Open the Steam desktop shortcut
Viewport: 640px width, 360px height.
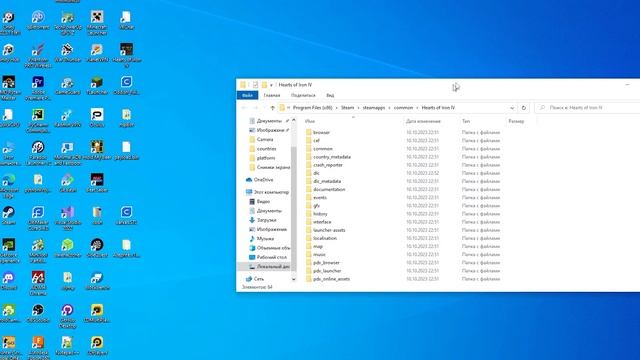9,216
